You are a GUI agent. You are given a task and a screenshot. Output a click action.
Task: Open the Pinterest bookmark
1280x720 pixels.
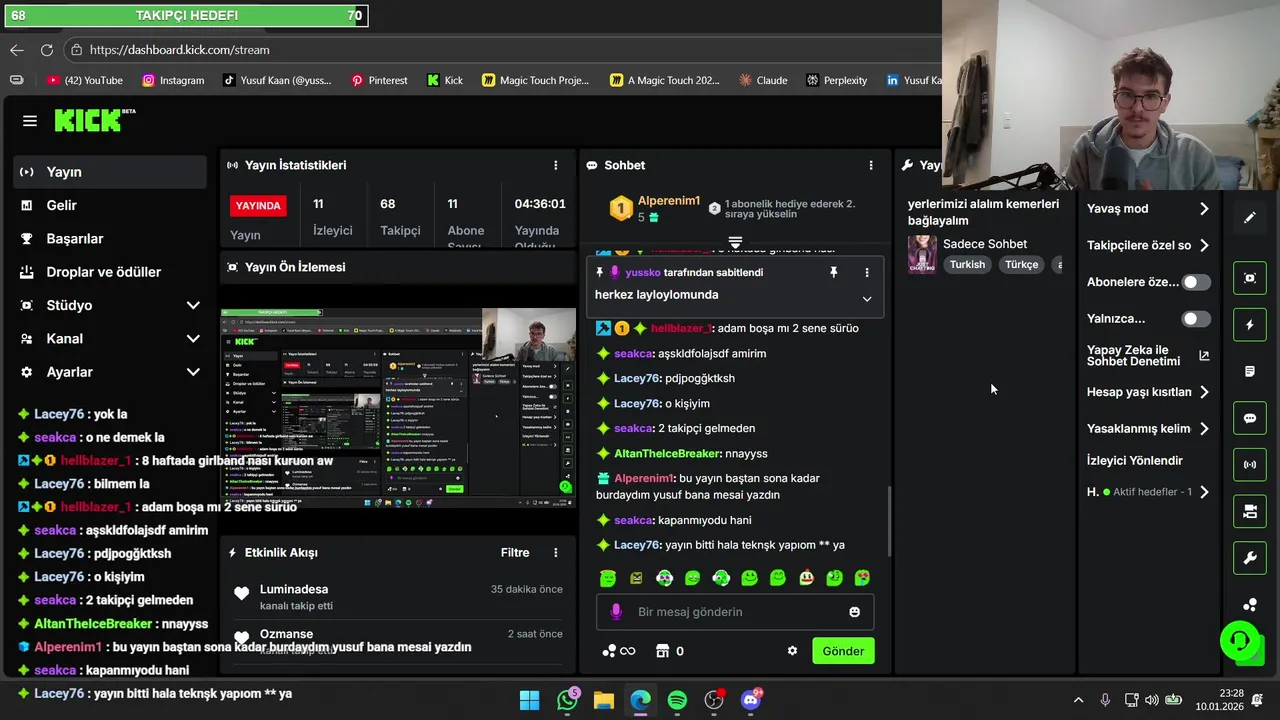pos(379,80)
